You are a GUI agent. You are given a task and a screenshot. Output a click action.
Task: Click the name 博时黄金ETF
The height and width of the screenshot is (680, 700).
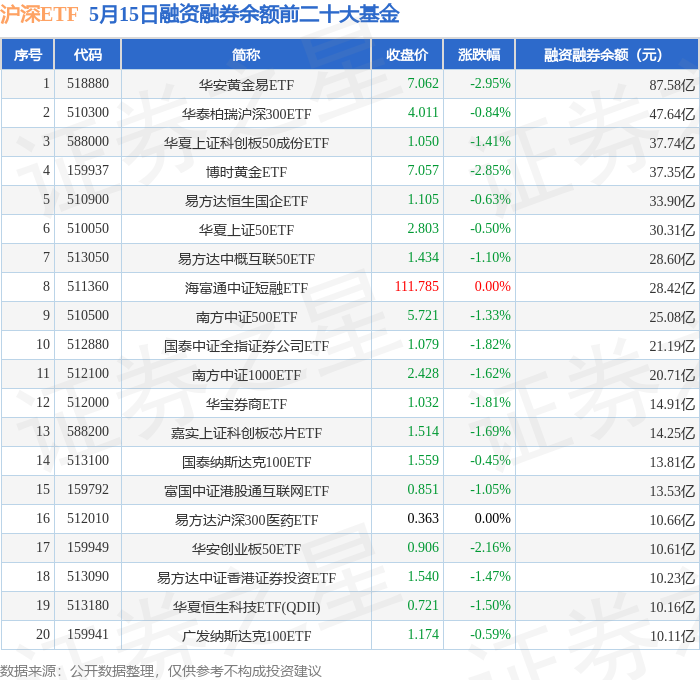(246, 172)
